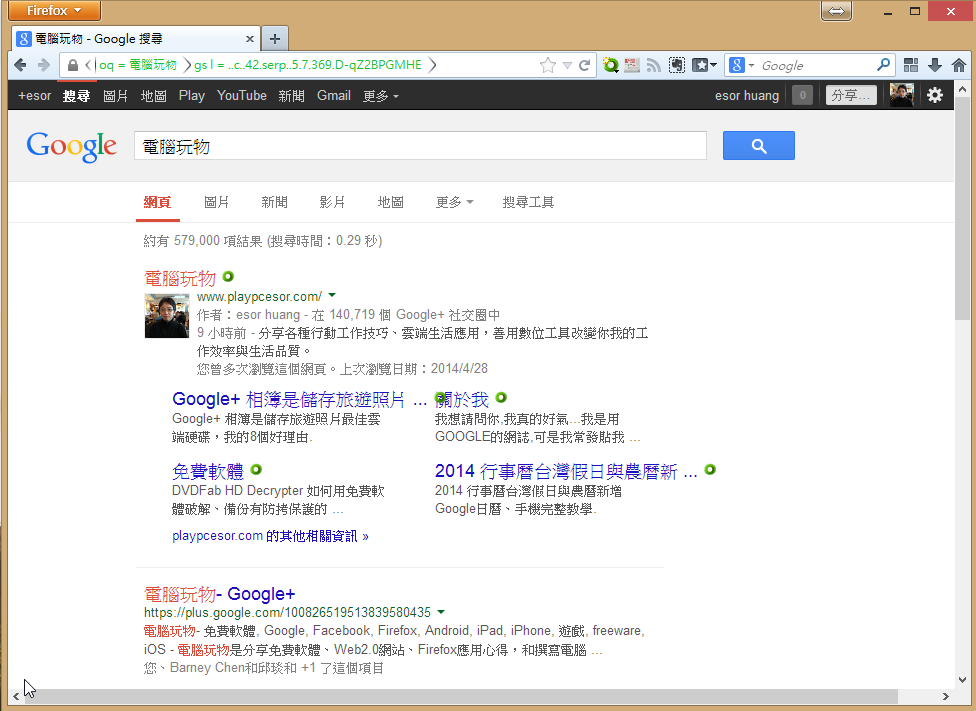Open the 2014 行事曆台灣假日 sitelink

click(x=566, y=471)
